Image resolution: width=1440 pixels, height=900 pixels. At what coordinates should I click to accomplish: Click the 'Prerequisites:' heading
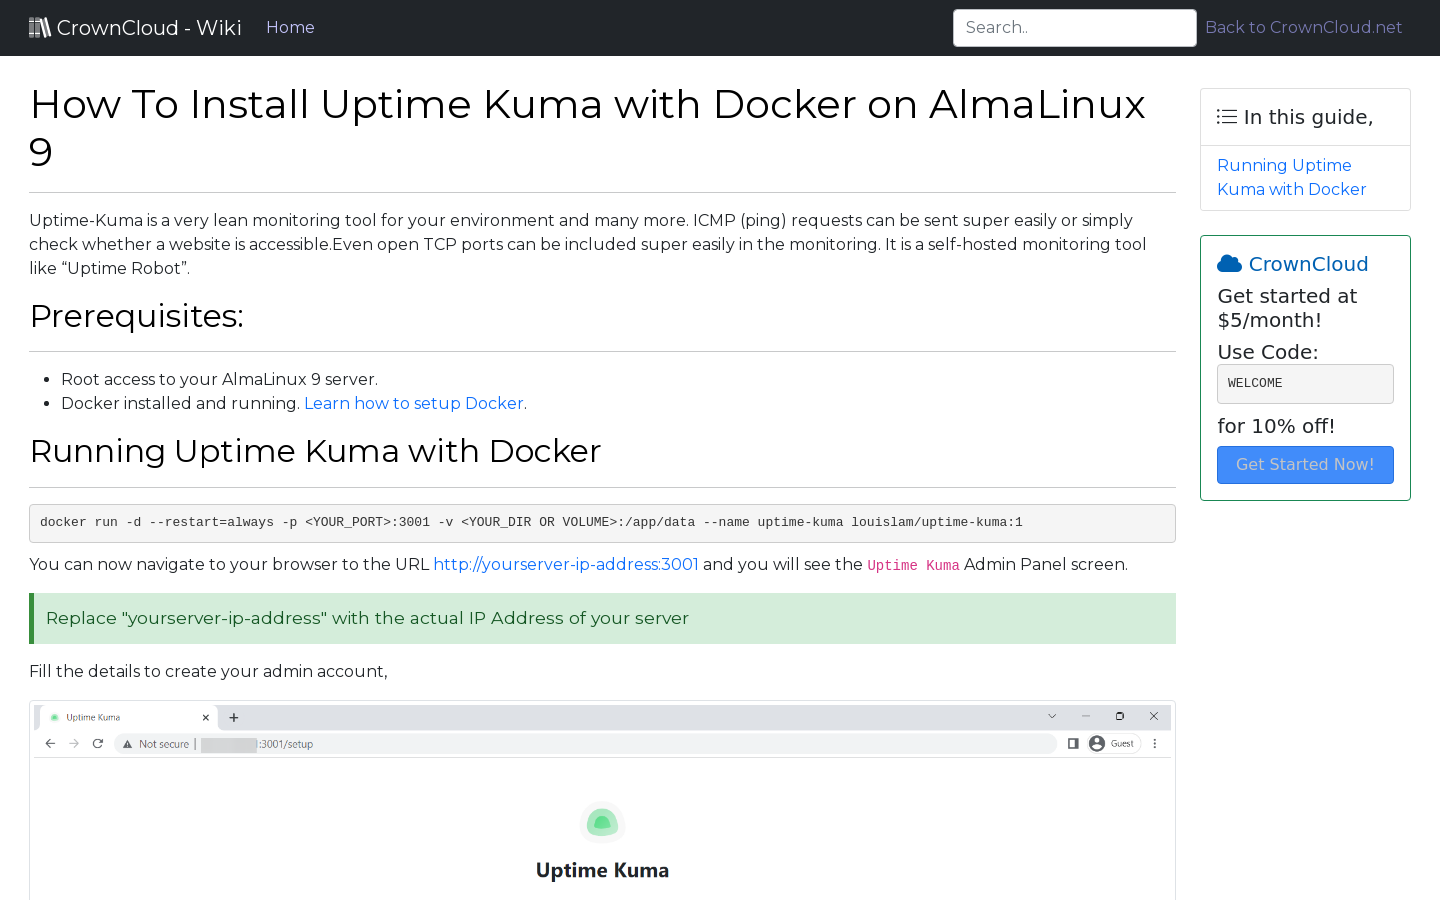point(137,316)
